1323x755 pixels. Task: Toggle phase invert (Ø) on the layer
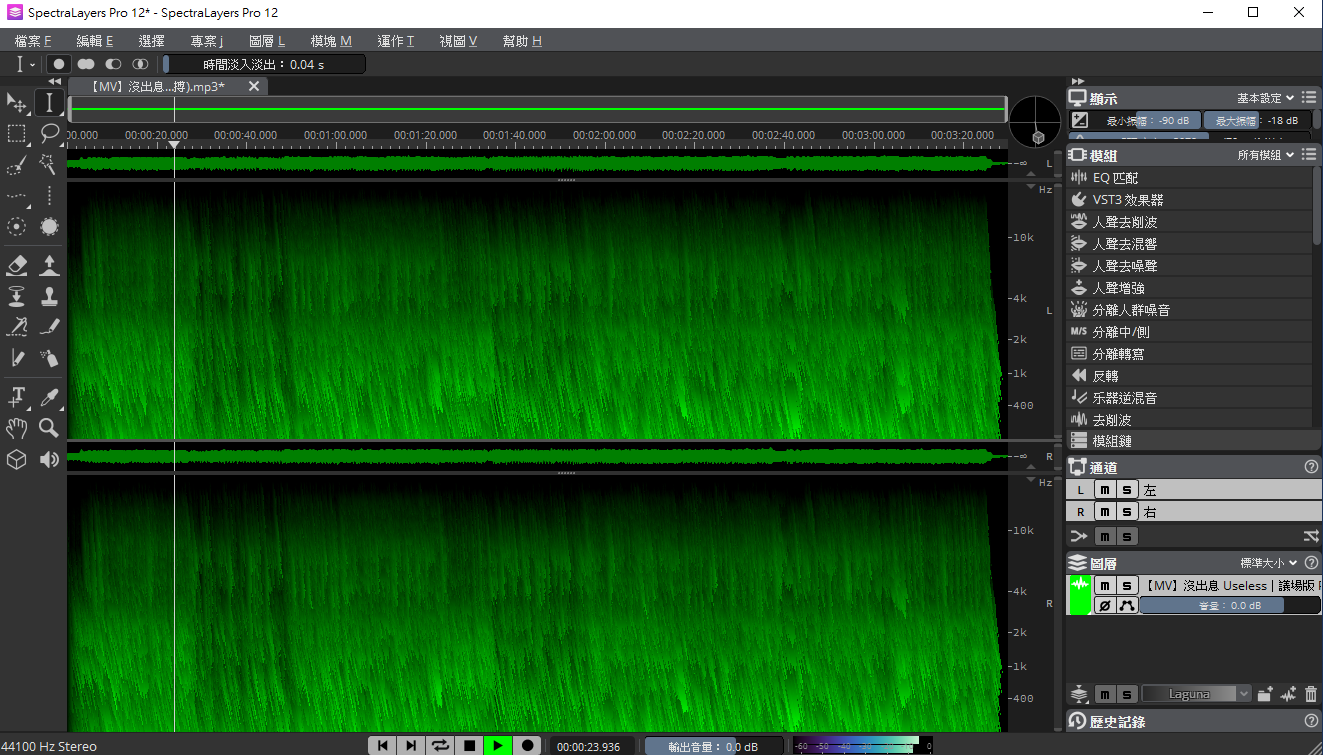[x=1104, y=606]
